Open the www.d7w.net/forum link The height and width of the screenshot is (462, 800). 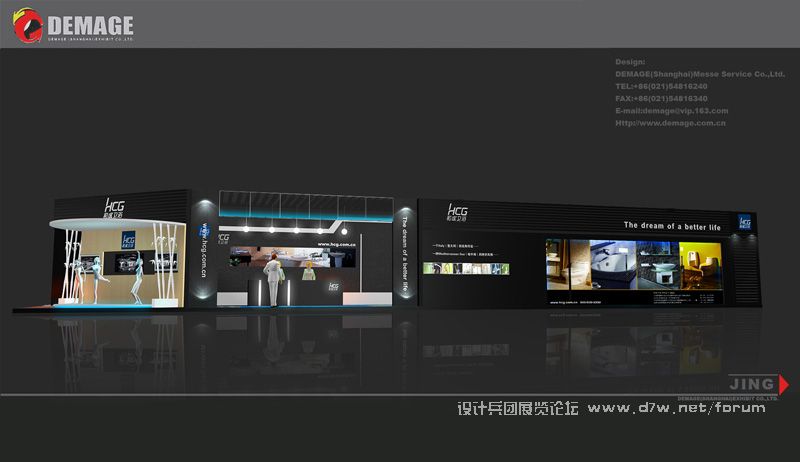[x=676, y=407]
